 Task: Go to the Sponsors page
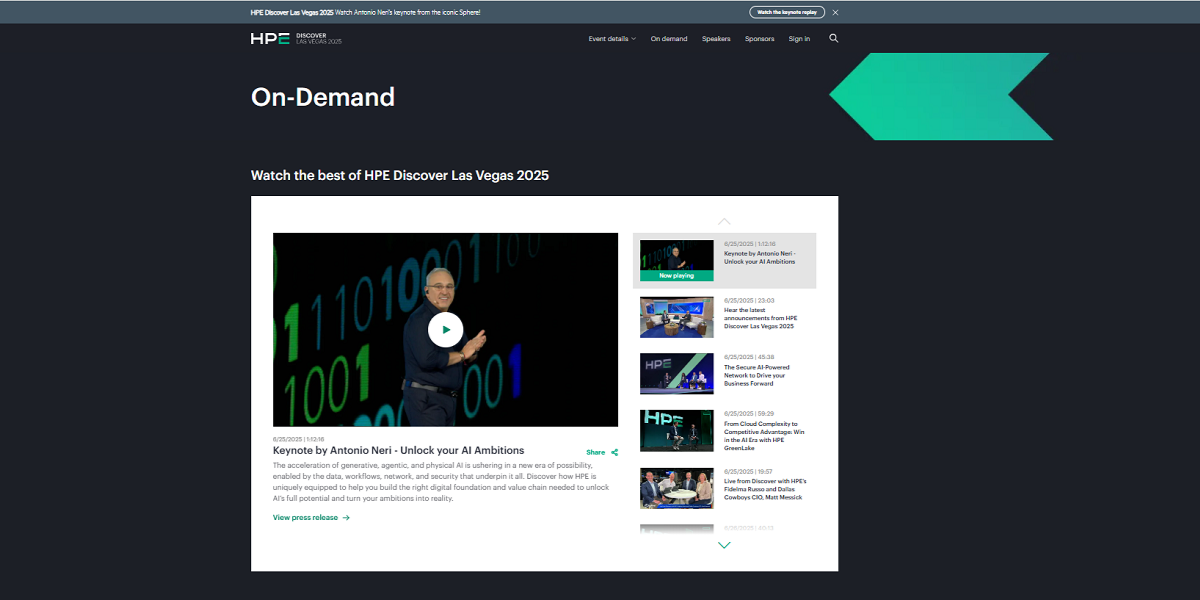pos(760,39)
